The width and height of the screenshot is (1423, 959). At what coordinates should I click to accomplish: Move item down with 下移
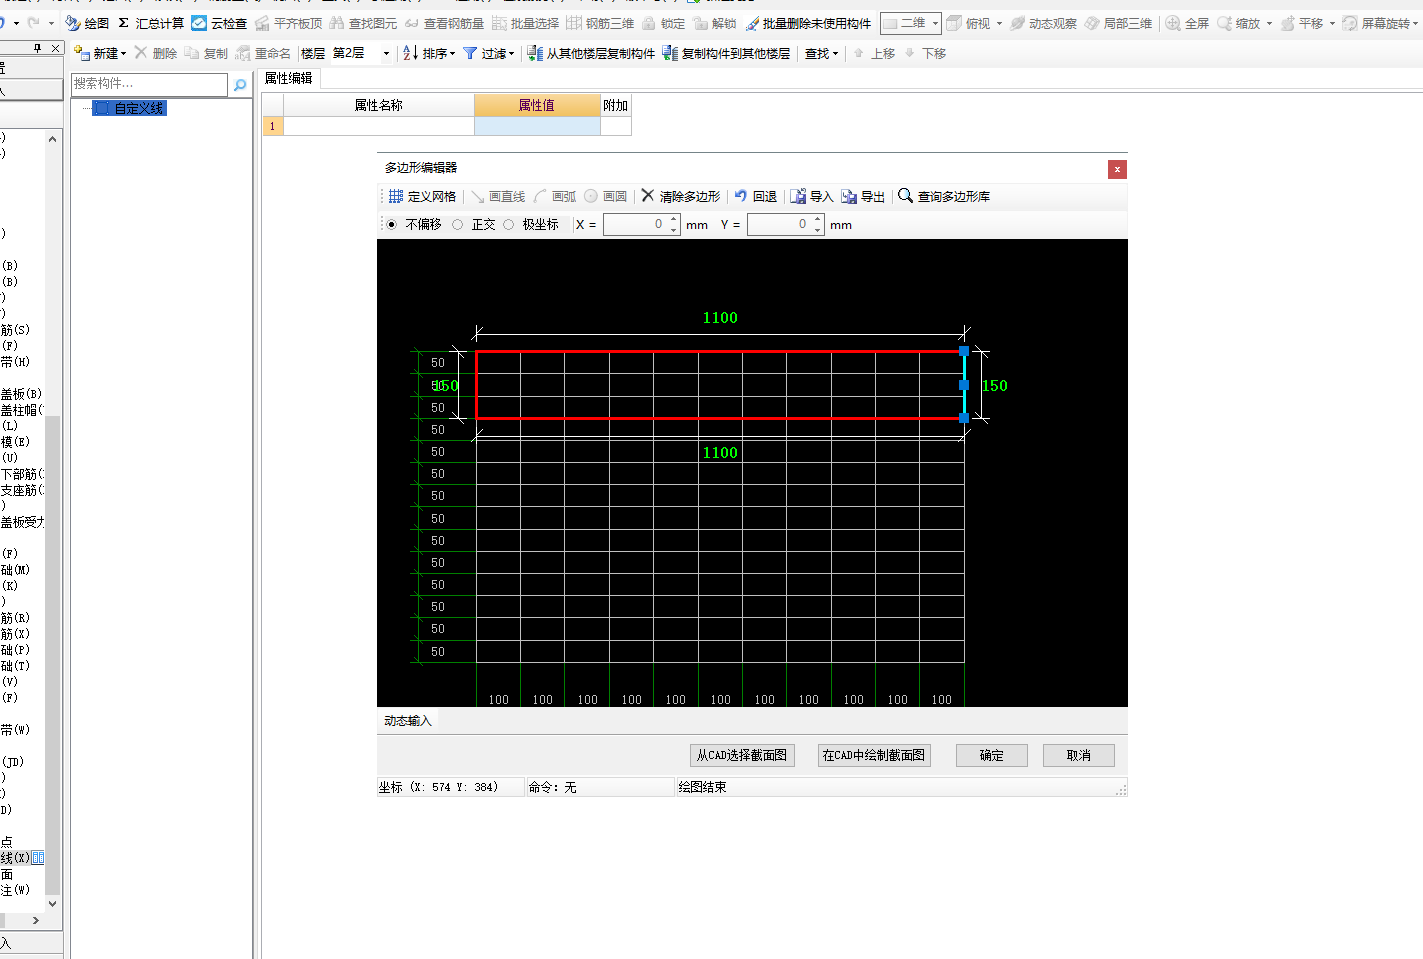pos(925,53)
